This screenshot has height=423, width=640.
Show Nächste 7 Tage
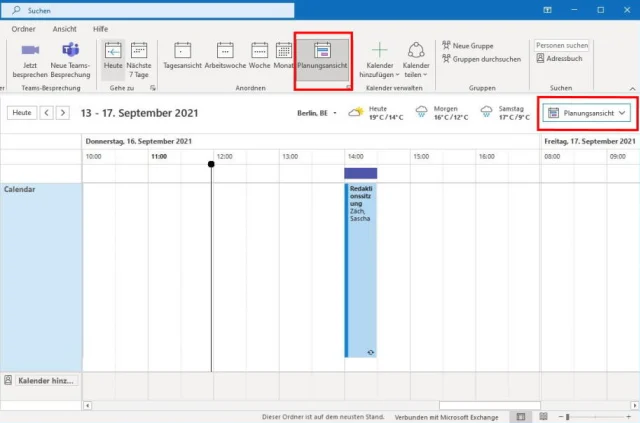(139, 61)
